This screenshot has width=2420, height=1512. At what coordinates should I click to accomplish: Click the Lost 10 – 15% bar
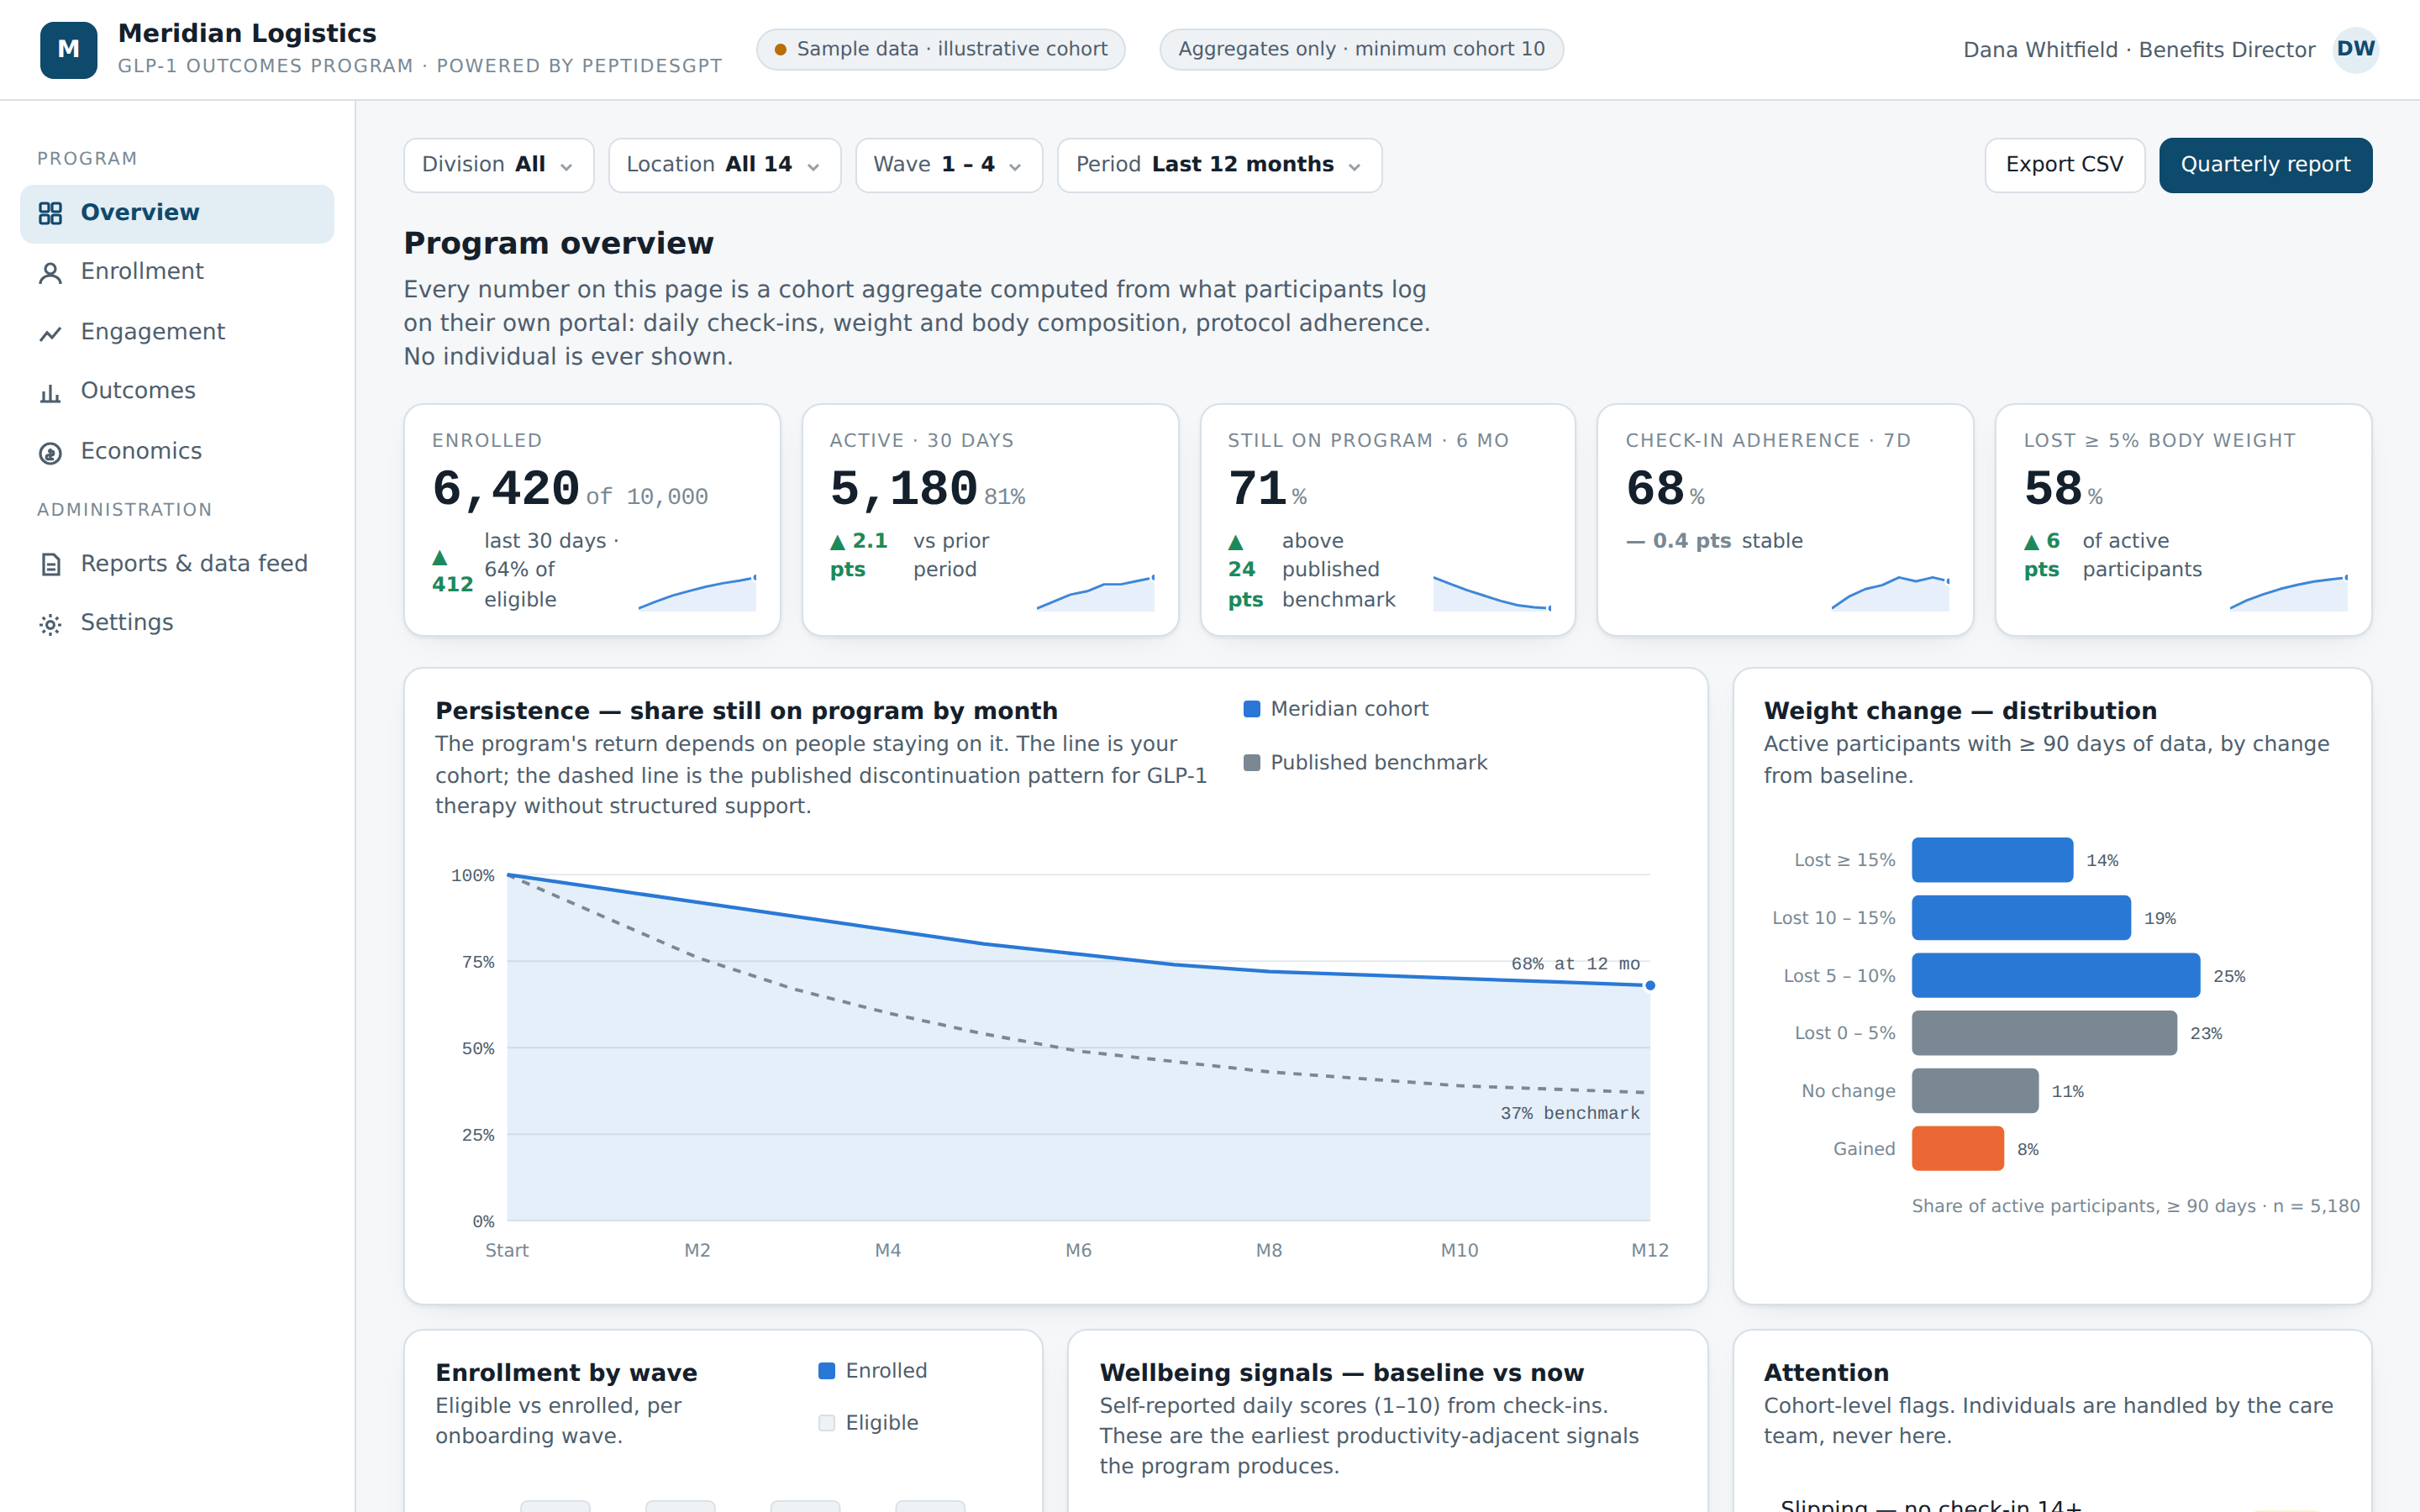coord(2021,918)
